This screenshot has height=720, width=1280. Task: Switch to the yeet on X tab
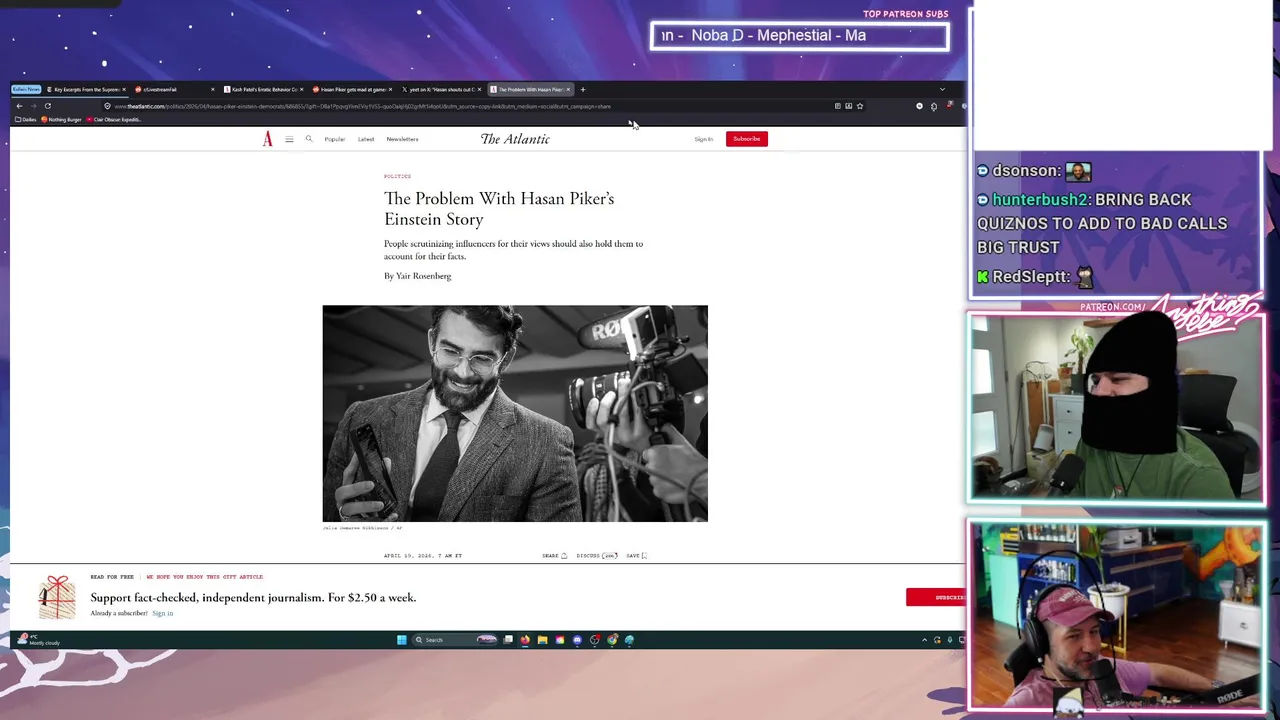[x=442, y=89]
